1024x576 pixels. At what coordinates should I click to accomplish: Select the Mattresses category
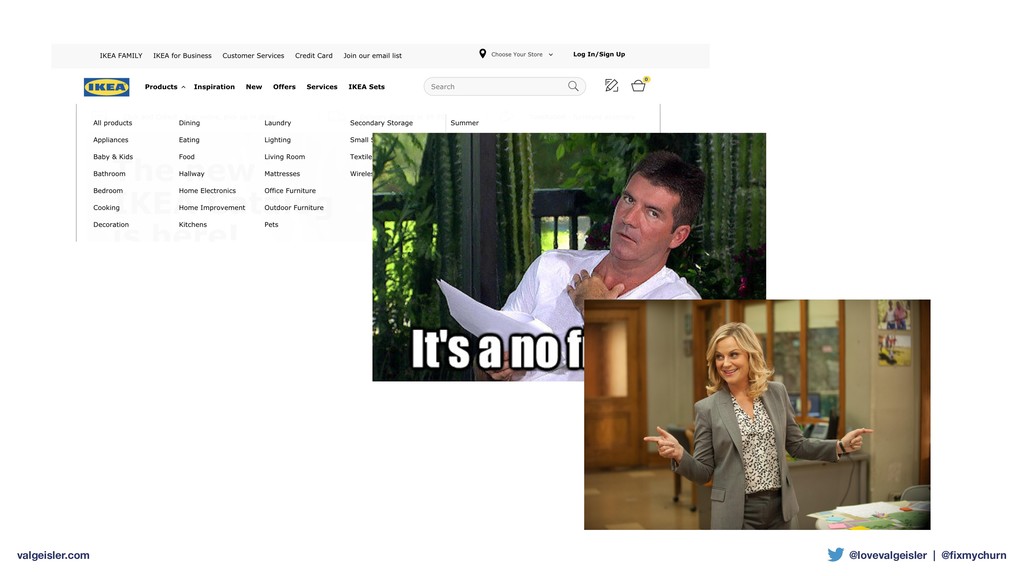tap(282, 174)
